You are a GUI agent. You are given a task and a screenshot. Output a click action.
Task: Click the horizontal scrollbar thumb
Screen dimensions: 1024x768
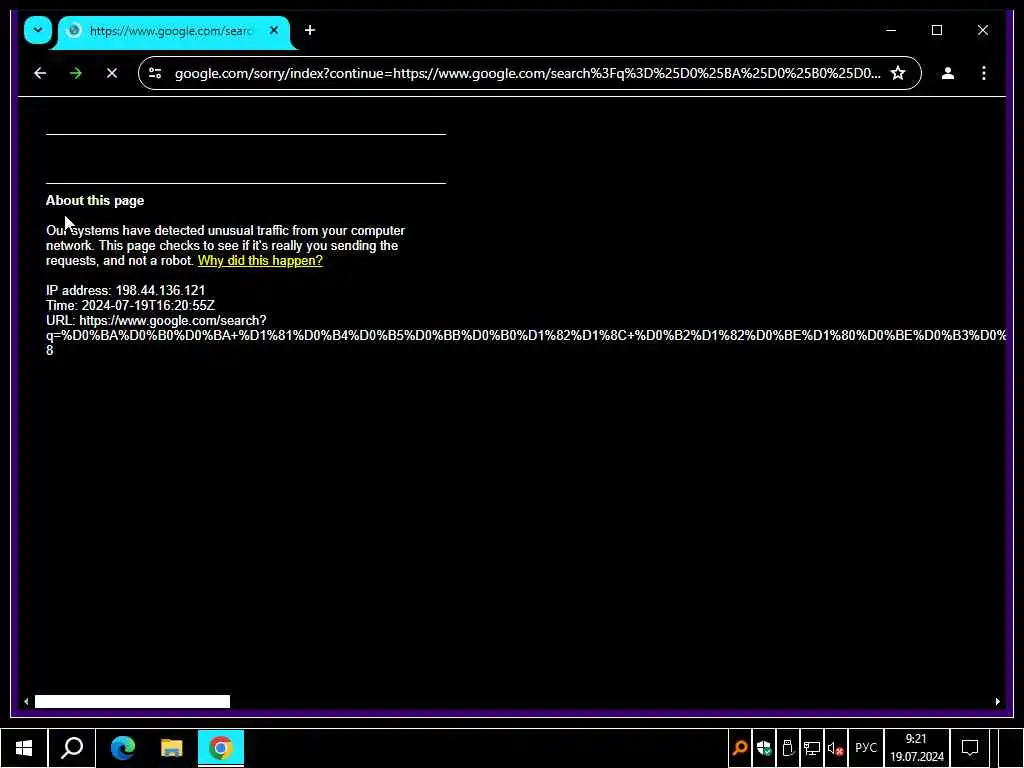(x=132, y=701)
